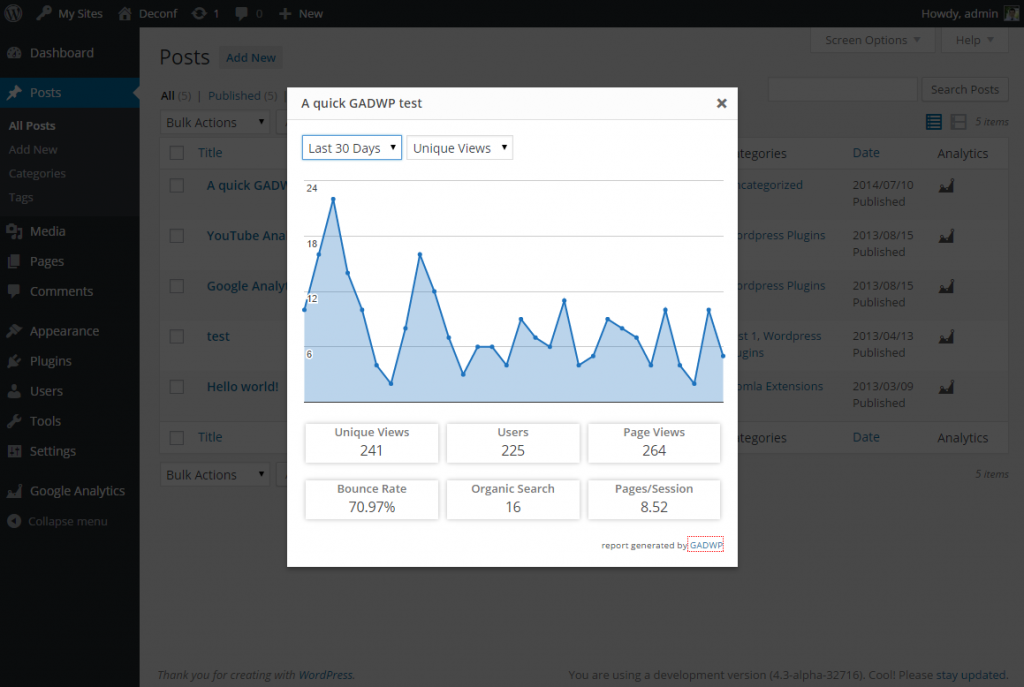Open the post titled test

[218, 336]
